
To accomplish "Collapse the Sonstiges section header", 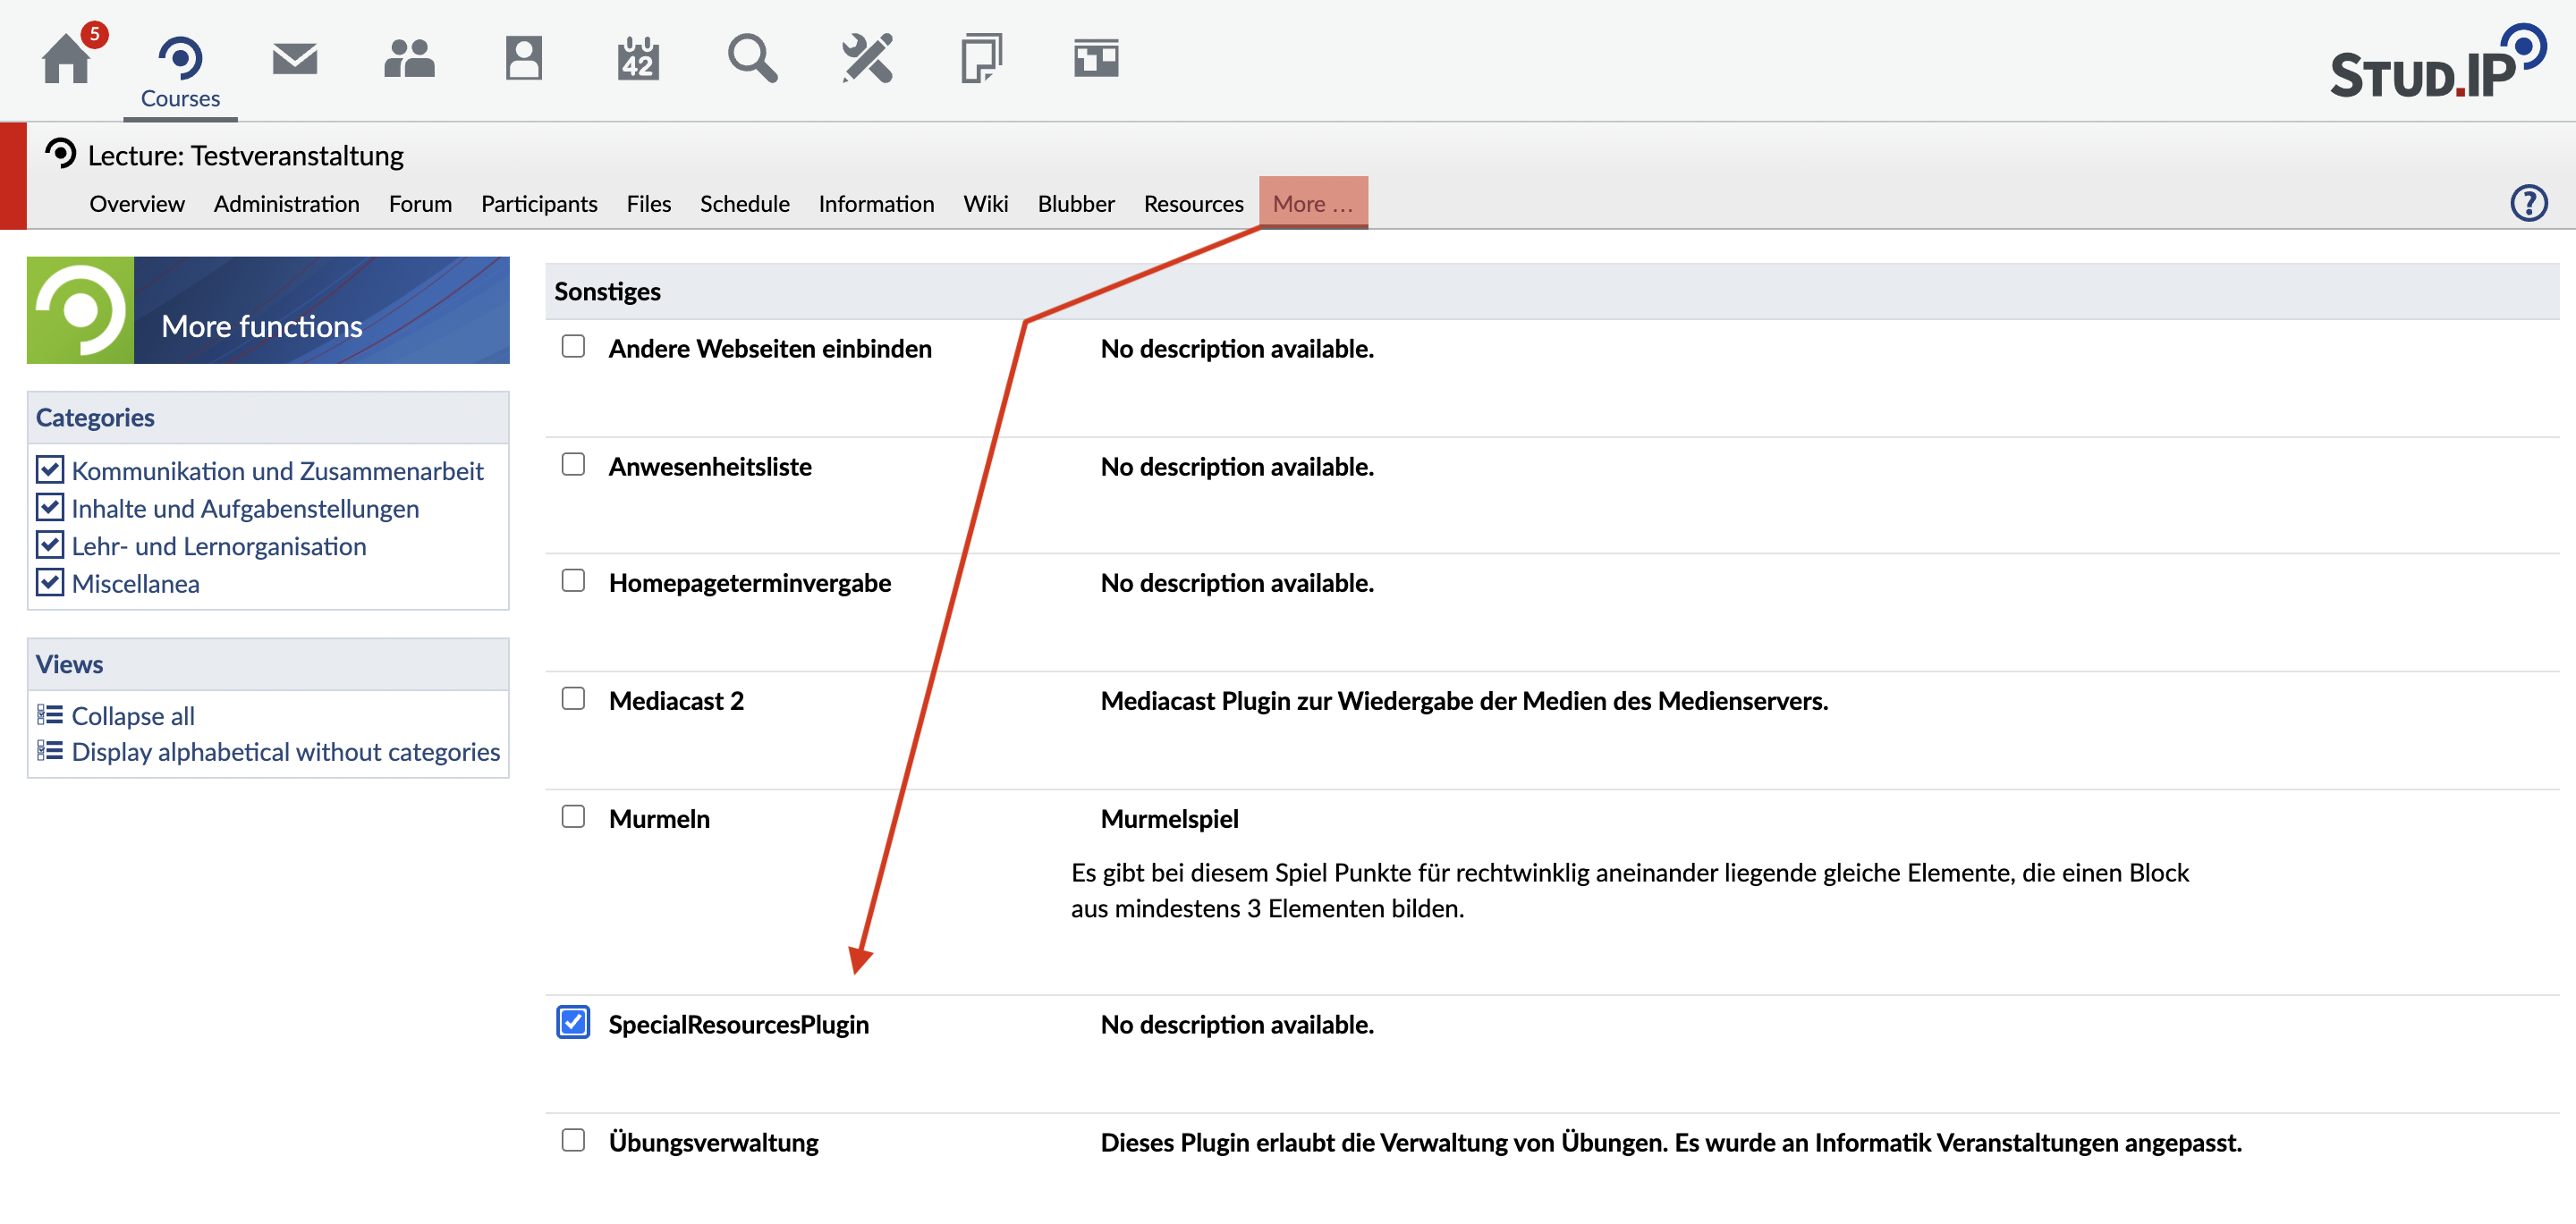I will coord(608,291).
